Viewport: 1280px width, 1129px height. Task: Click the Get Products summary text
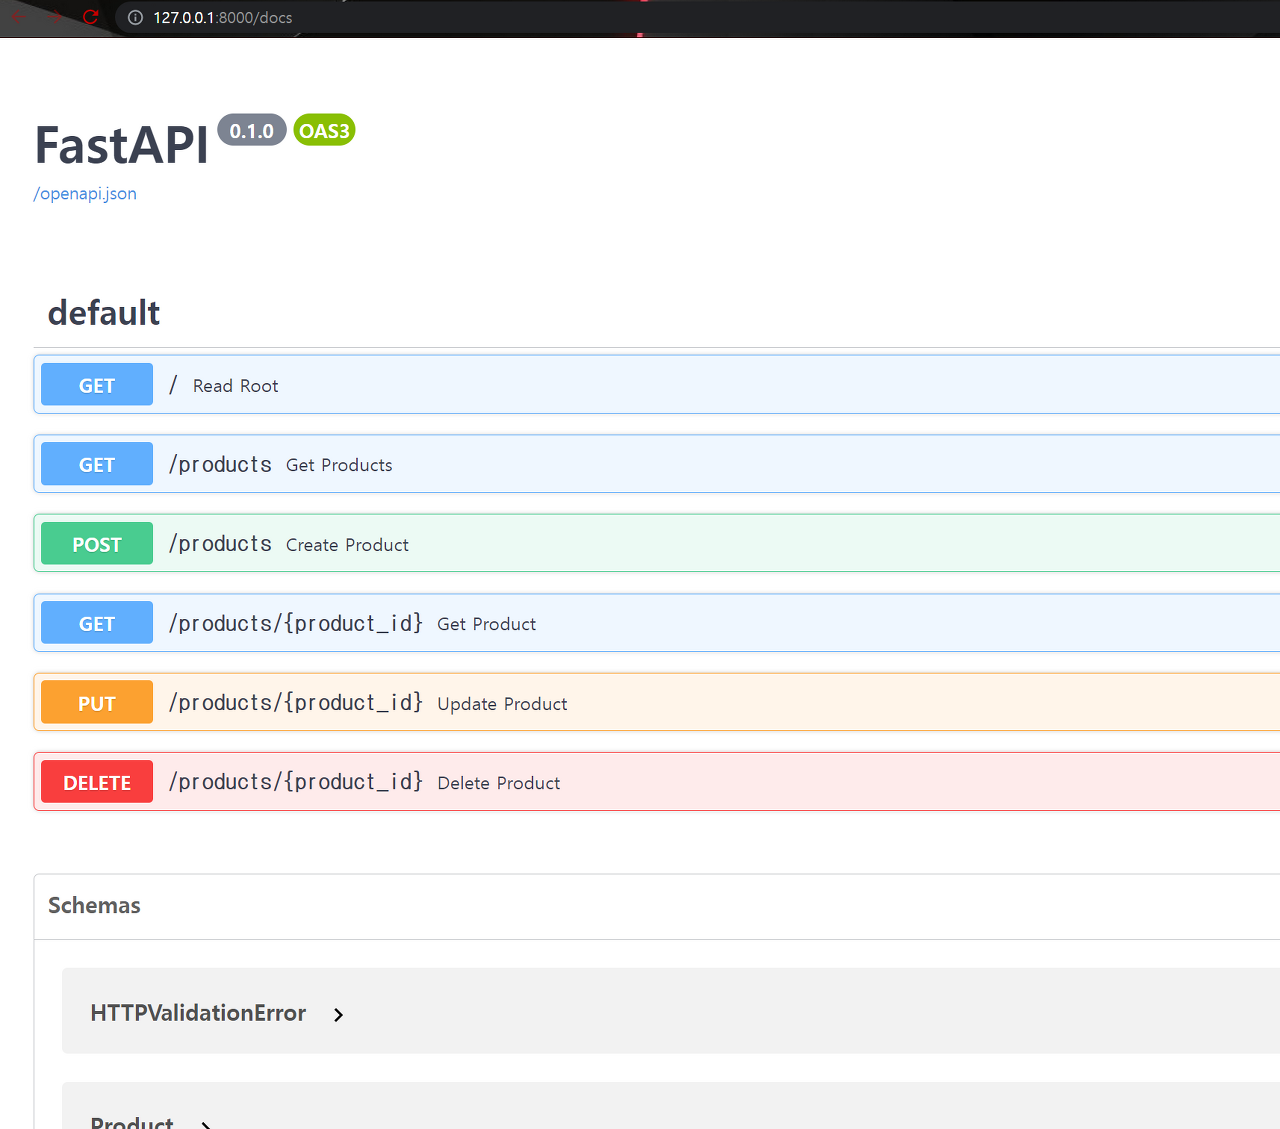click(x=339, y=465)
